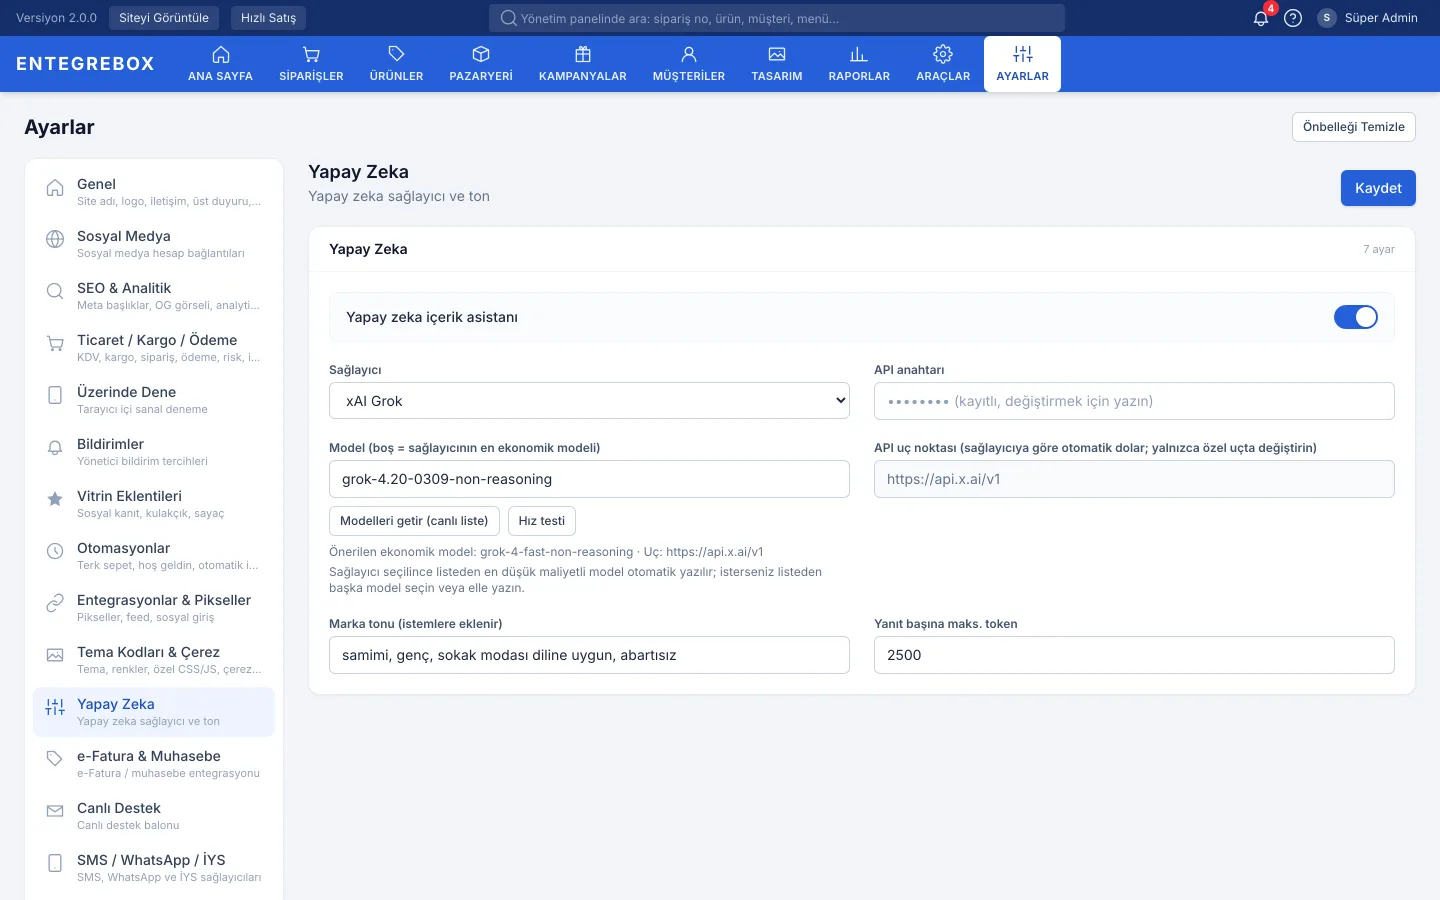Click the Bildirimler bell sidebar icon
1440x900 pixels.
pyautogui.click(x=55, y=447)
